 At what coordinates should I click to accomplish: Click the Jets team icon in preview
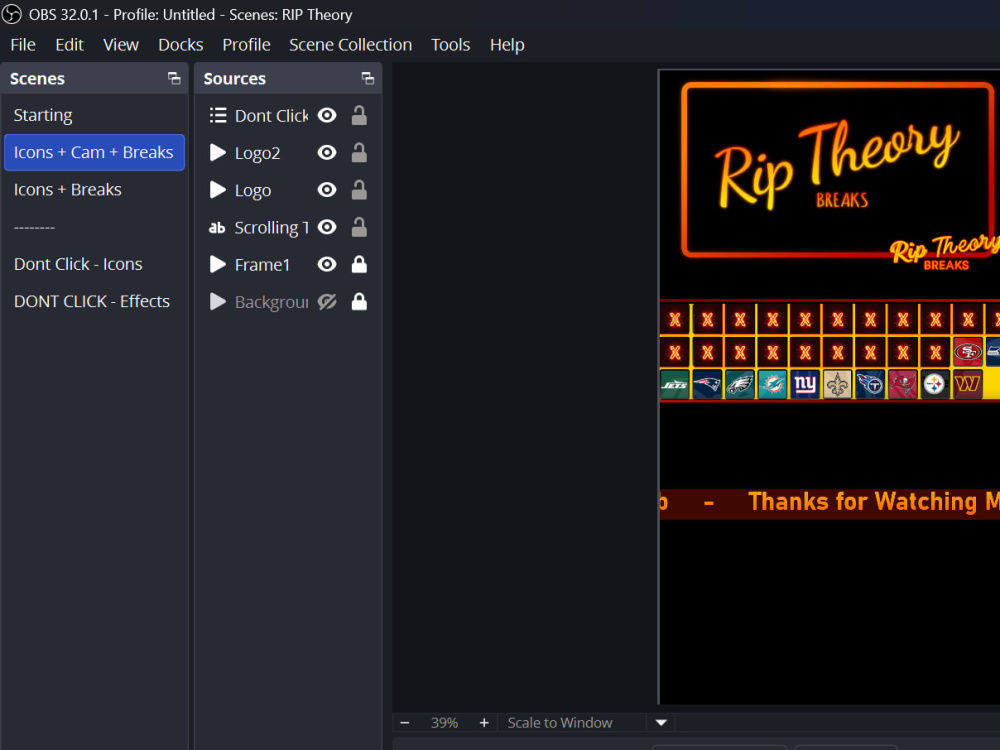pyautogui.click(x=675, y=385)
